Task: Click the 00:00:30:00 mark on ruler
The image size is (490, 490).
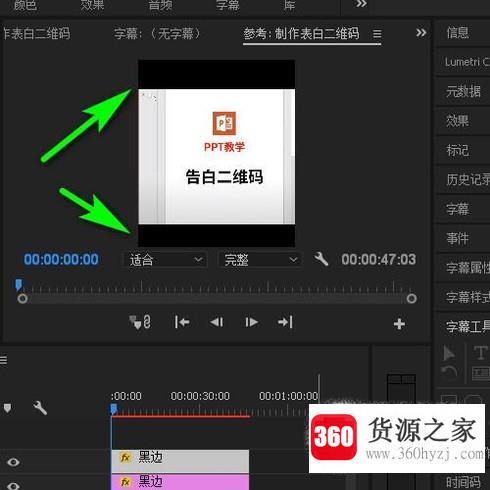Action: pos(200,396)
